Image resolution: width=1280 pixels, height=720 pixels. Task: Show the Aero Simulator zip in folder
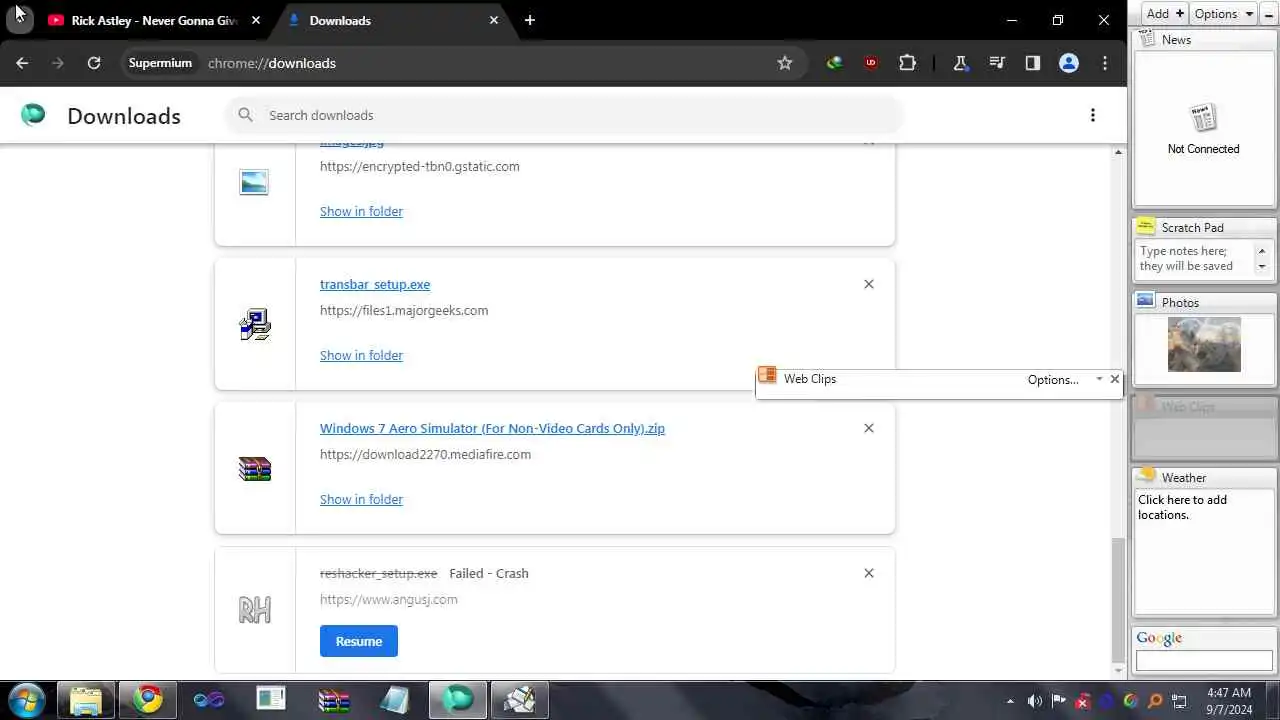pos(361,499)
